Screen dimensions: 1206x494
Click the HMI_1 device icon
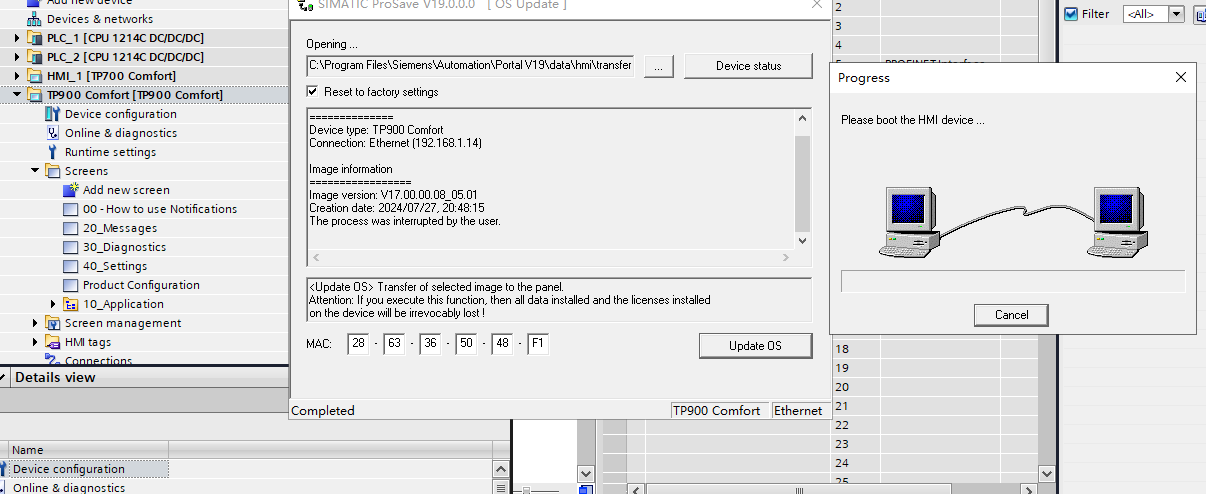click(35, 76)
